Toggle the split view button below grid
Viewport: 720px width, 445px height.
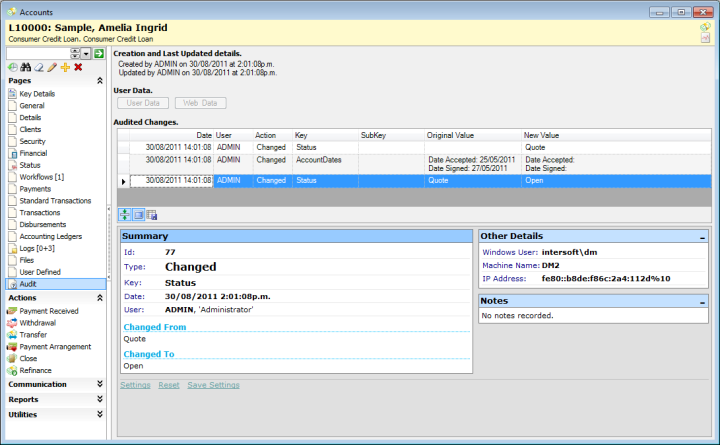[x=125, y=215]
